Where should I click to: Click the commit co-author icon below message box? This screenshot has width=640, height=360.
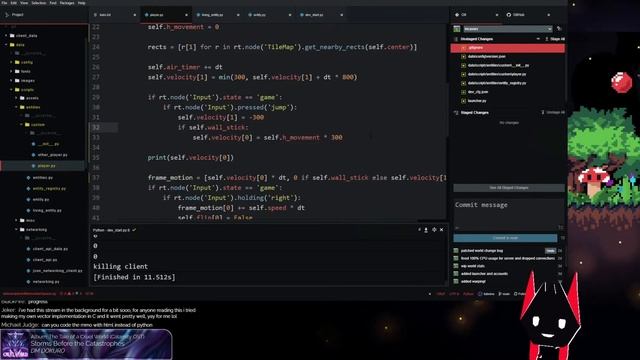(x=457, y=228)
